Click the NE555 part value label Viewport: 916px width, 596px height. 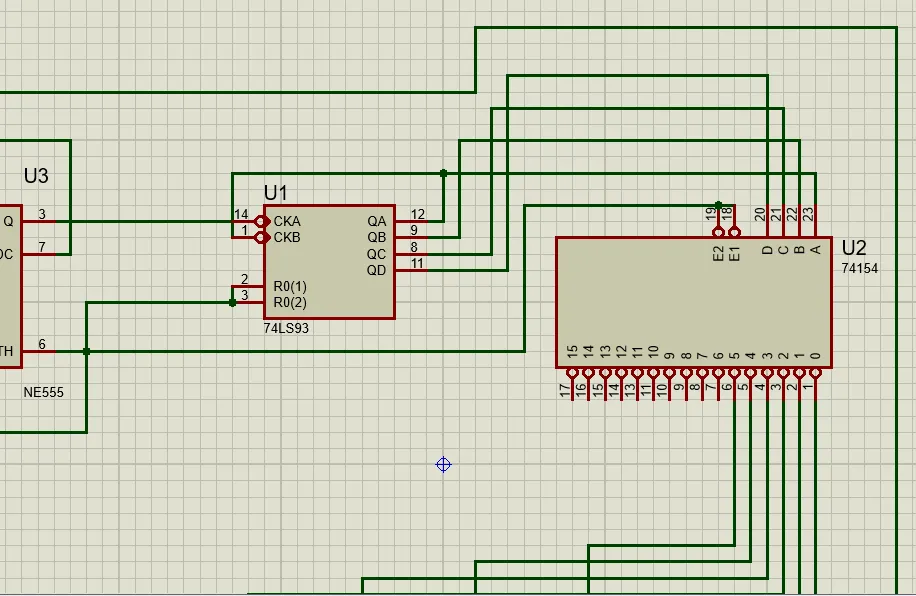[43, 393]
